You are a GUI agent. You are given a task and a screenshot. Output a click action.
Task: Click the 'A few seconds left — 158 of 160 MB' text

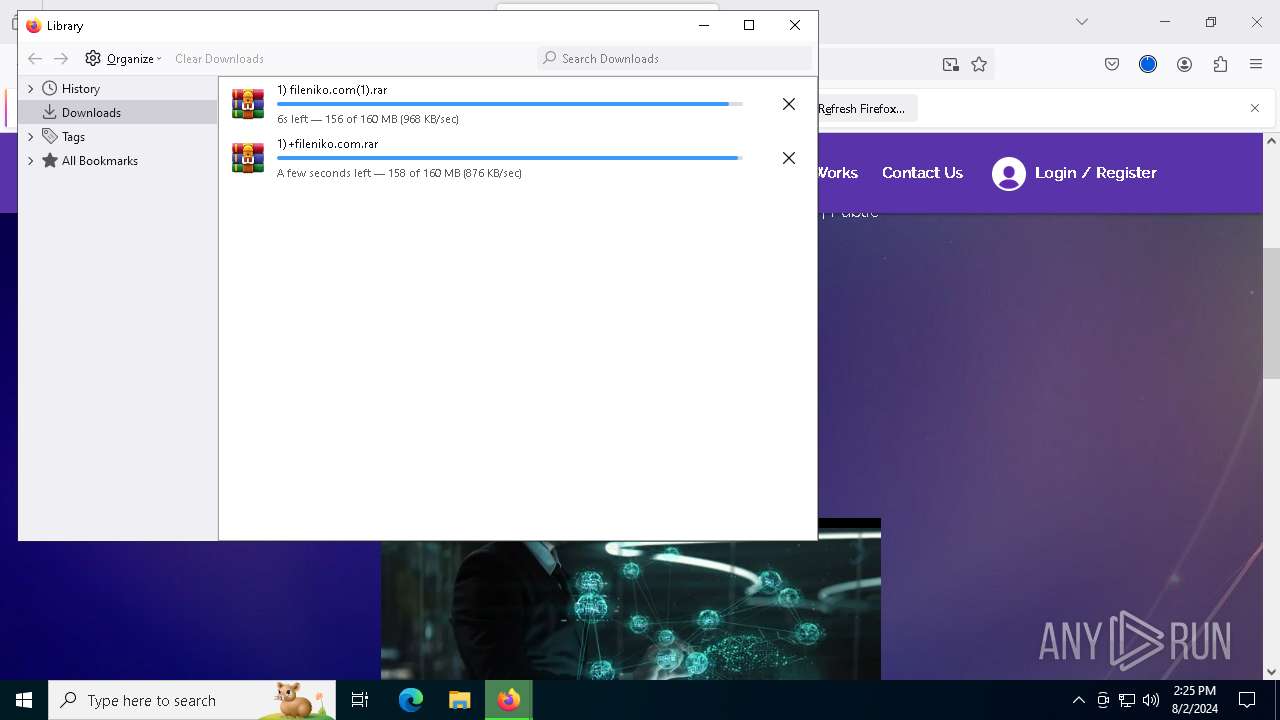[x=399, y=173]
